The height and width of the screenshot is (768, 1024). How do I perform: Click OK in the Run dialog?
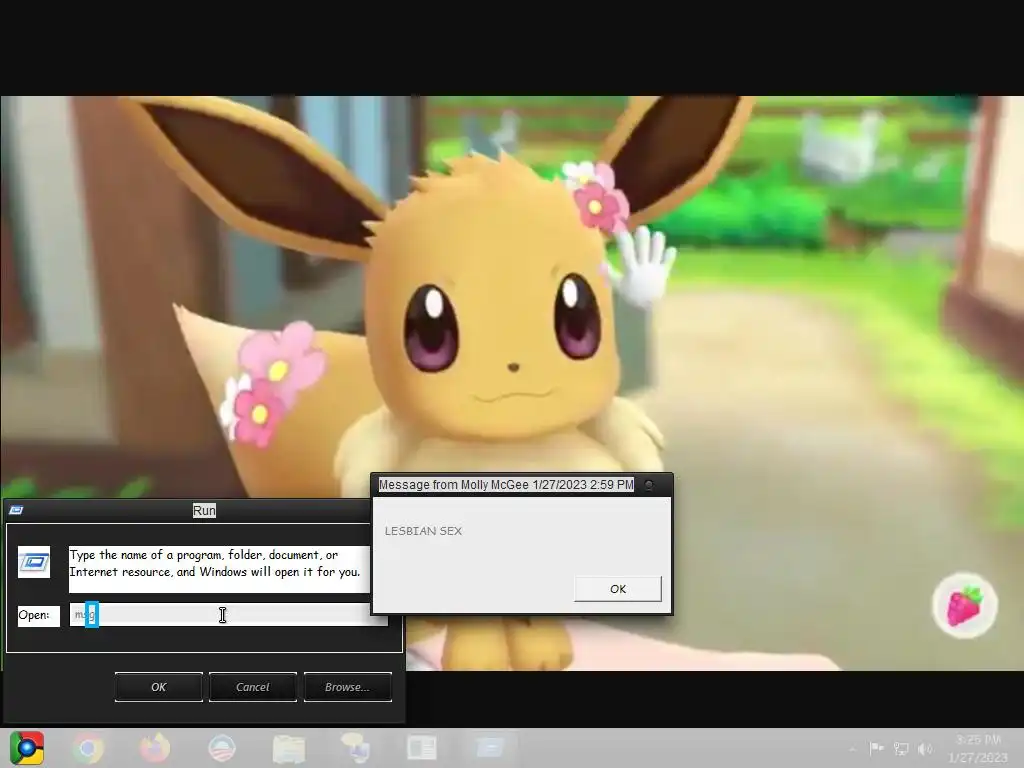pyautogui.click(x=159, y=687)
